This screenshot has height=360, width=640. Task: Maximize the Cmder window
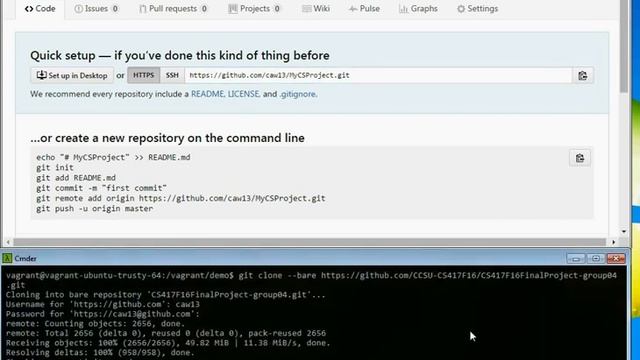click(x=596, y=259)
